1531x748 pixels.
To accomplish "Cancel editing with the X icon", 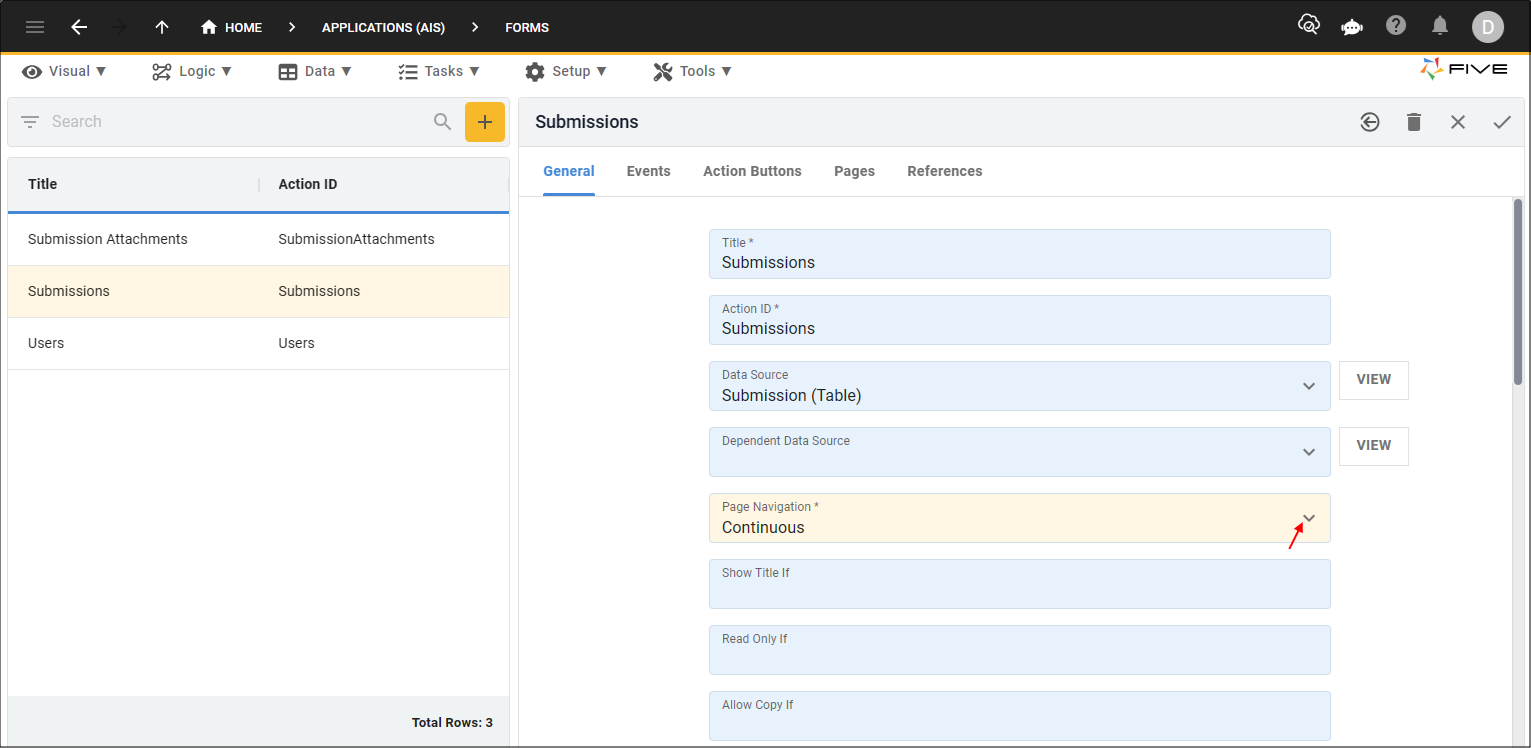I will coord(1458,122).
